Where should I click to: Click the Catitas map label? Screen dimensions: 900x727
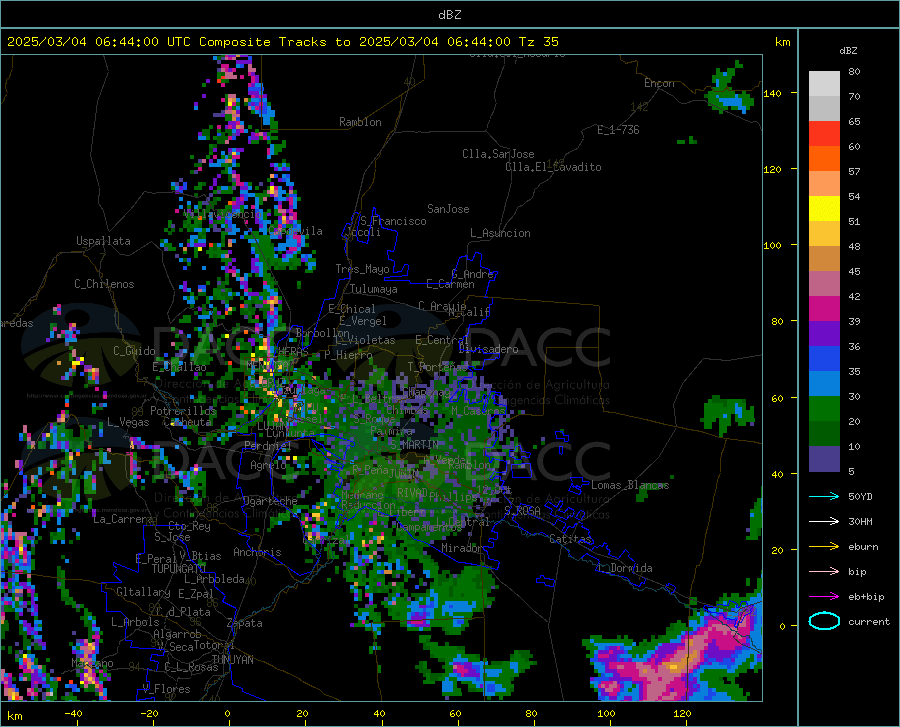pyautogui.click(x=570, y=539)
